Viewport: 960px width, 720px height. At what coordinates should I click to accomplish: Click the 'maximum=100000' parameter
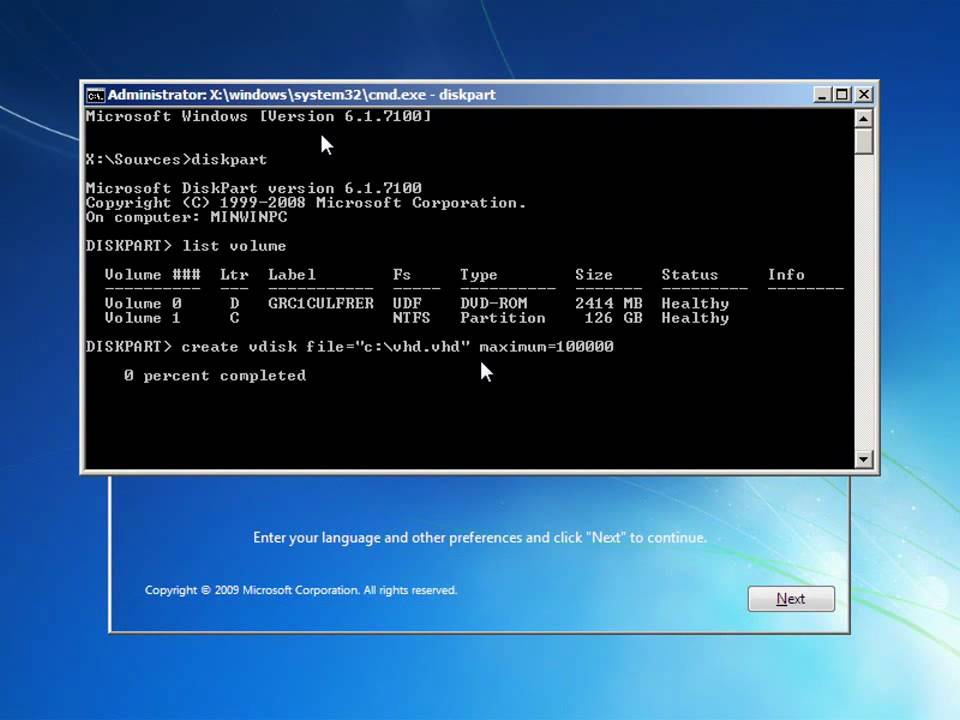[546, 347]
